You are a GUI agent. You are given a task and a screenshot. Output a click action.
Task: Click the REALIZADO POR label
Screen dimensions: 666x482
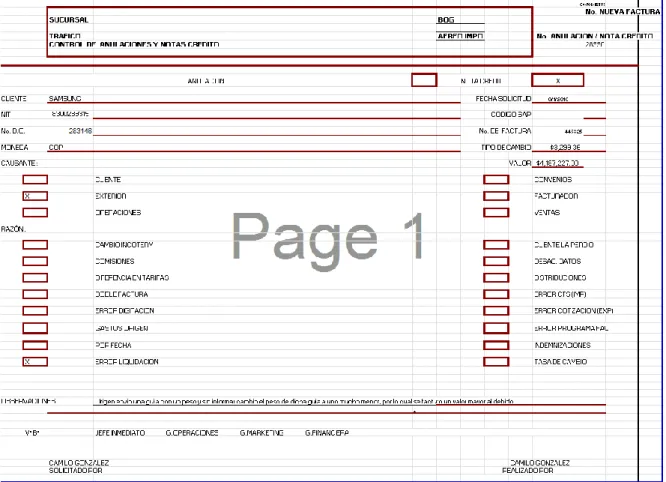pyautogui.click(x=527, y=471)
